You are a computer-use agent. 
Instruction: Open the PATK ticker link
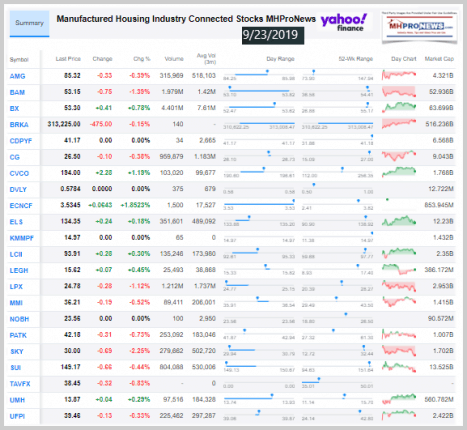18,335
